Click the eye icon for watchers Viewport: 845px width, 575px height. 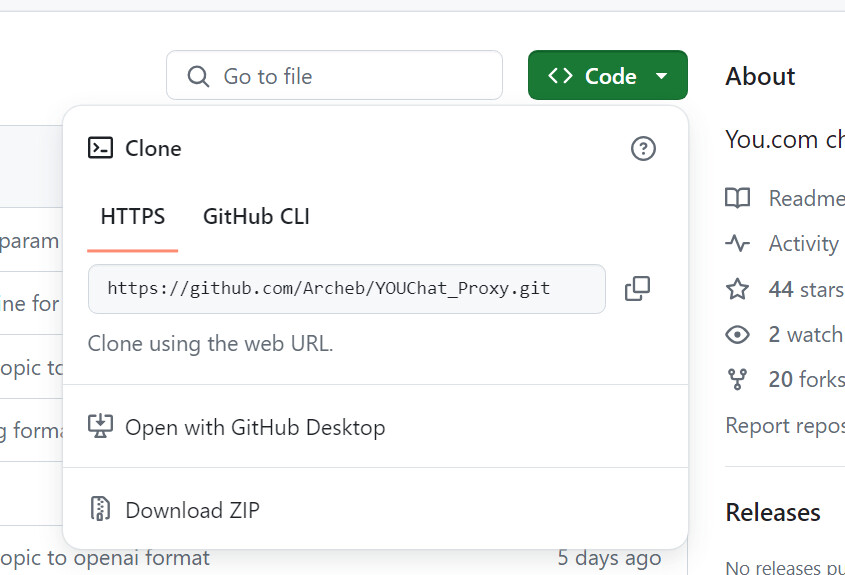tap(737, 334)
